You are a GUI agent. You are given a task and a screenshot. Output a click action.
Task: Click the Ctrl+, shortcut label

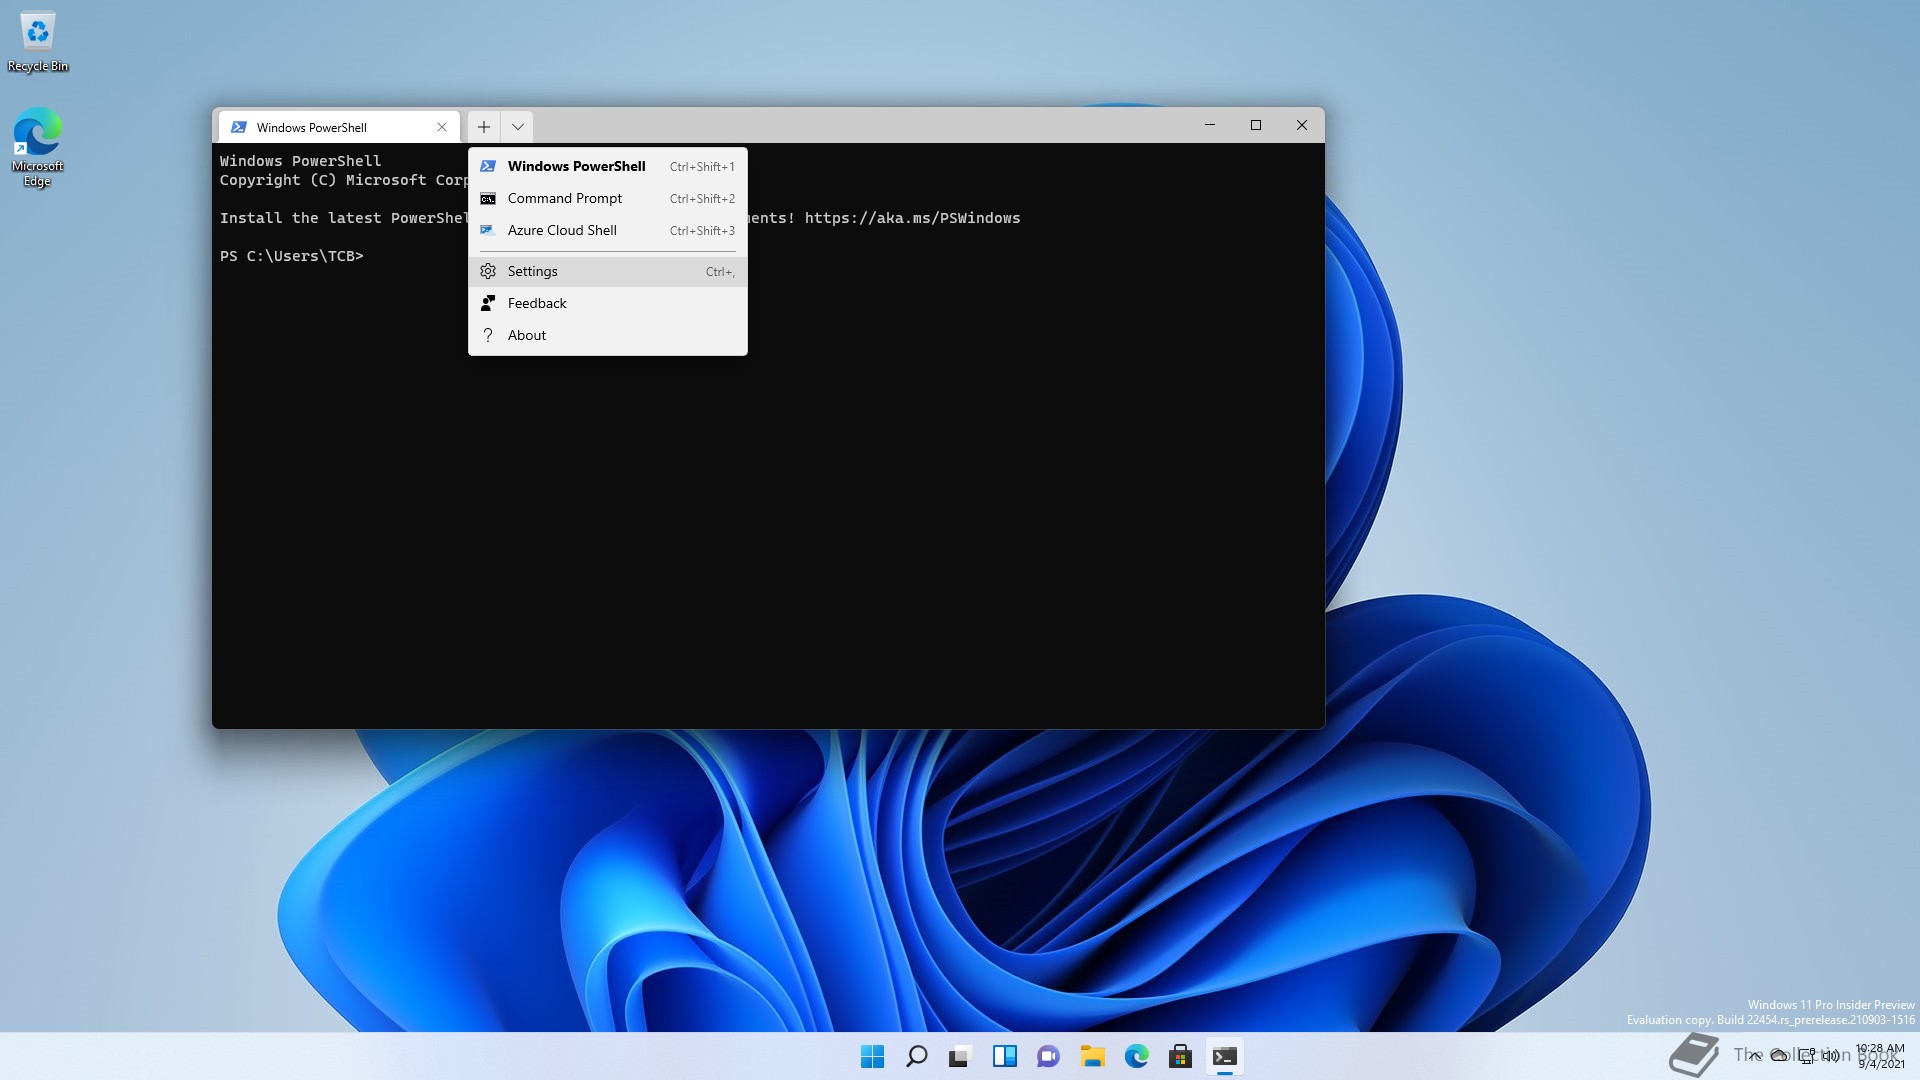click(720, 272)
